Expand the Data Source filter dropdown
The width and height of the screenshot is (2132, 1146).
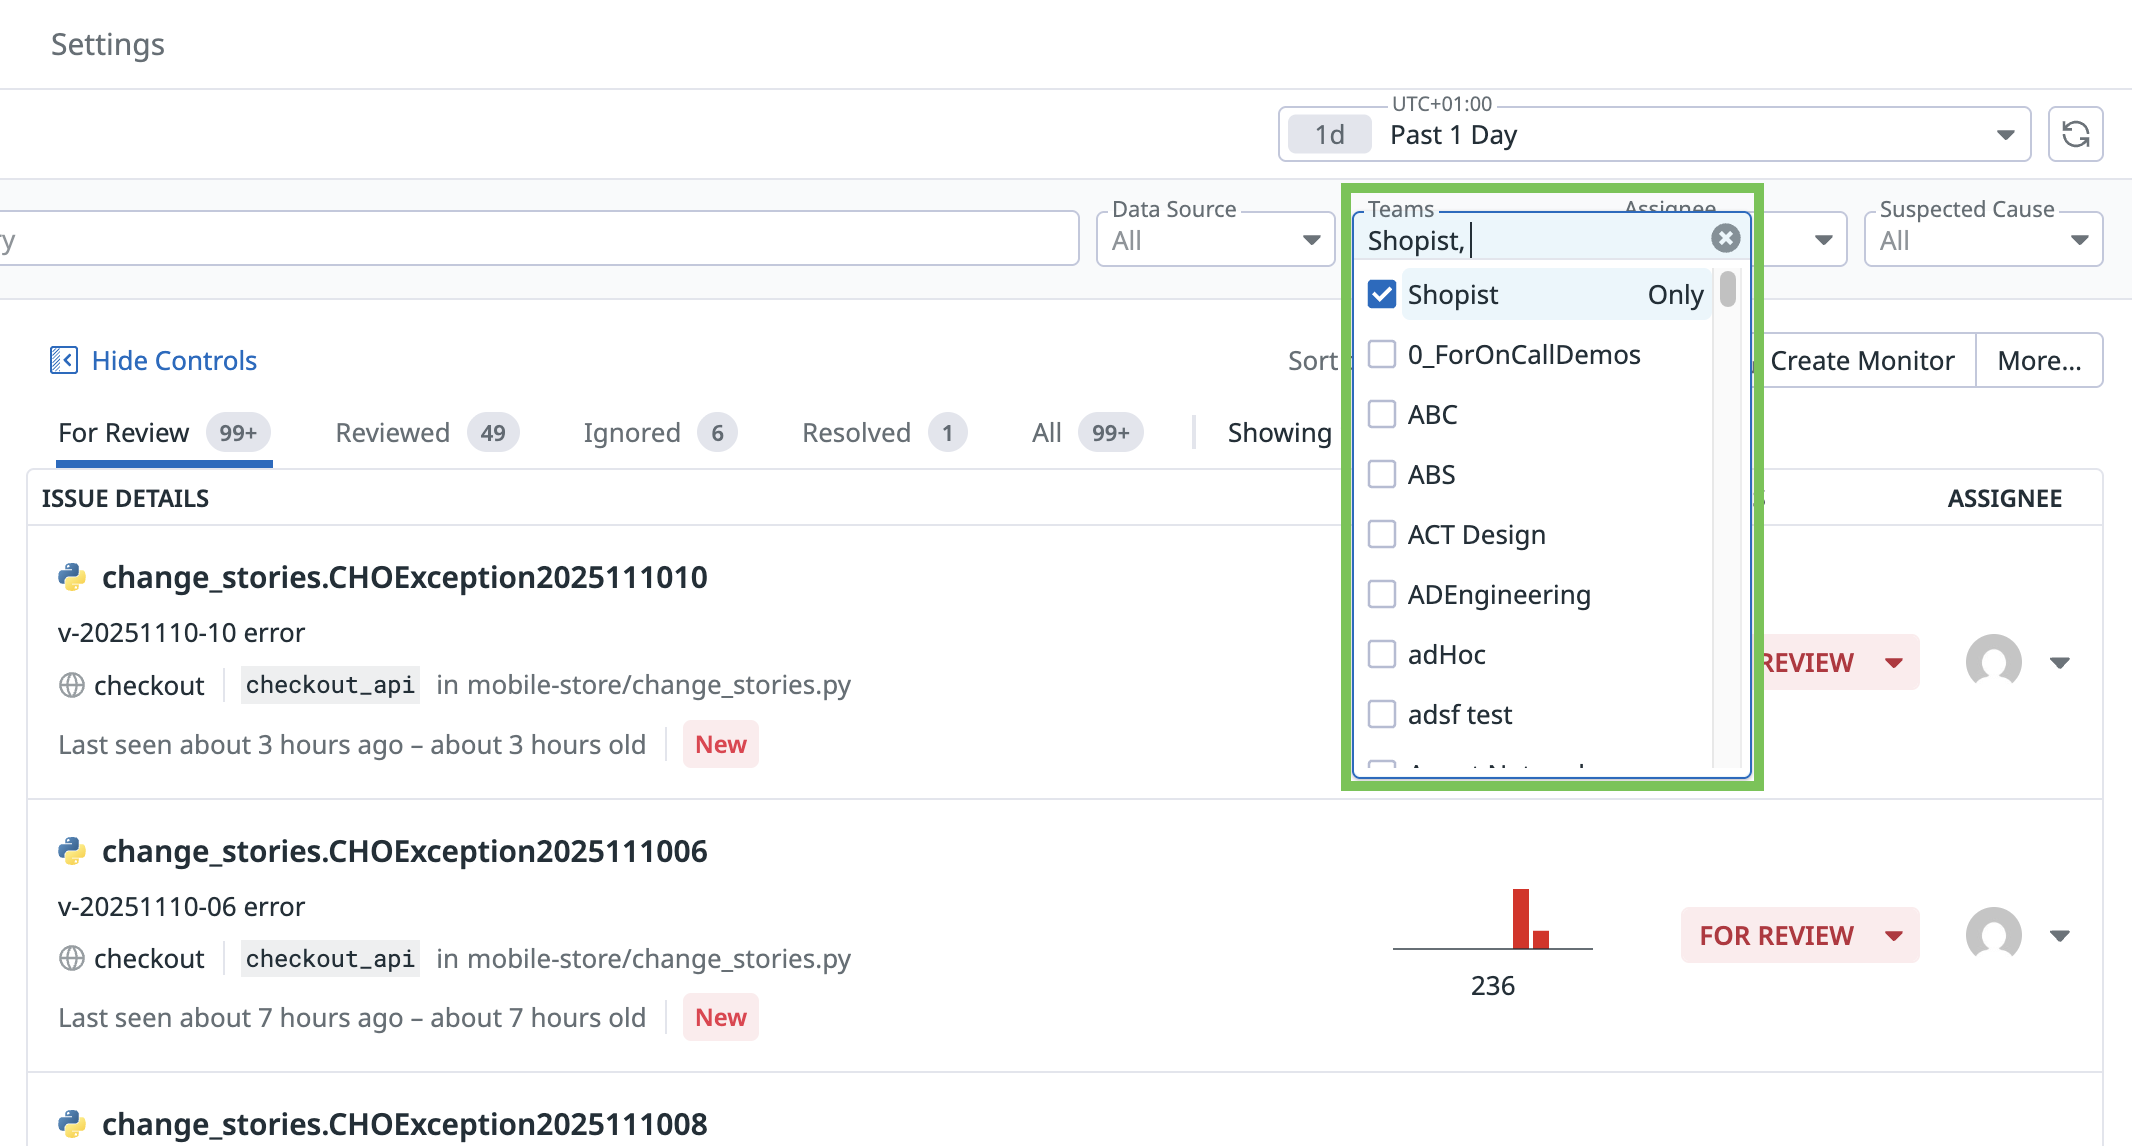1310,240
